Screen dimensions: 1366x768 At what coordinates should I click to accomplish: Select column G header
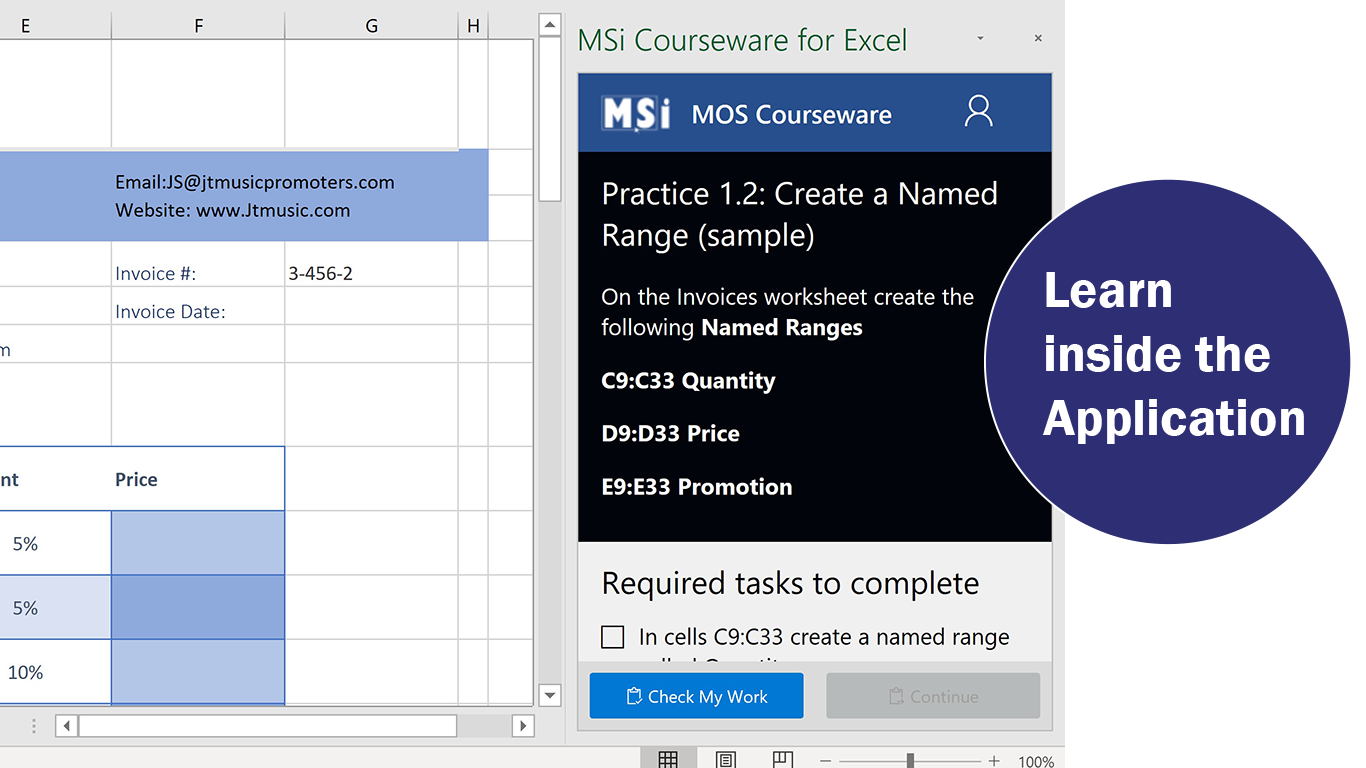(372, 26)
